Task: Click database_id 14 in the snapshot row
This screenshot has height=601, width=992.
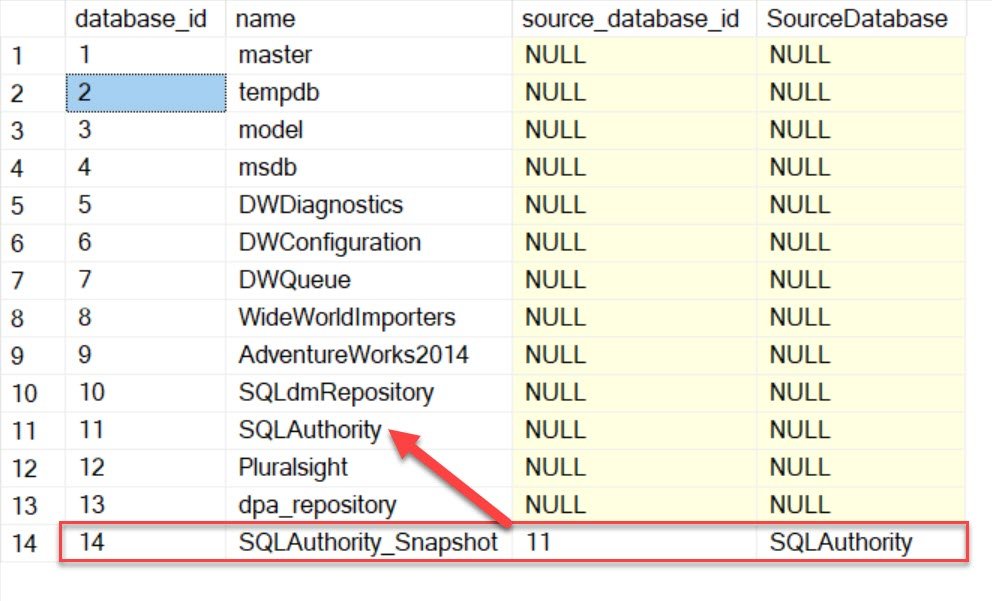Action: pyautogui.click(x=146, y=542)
